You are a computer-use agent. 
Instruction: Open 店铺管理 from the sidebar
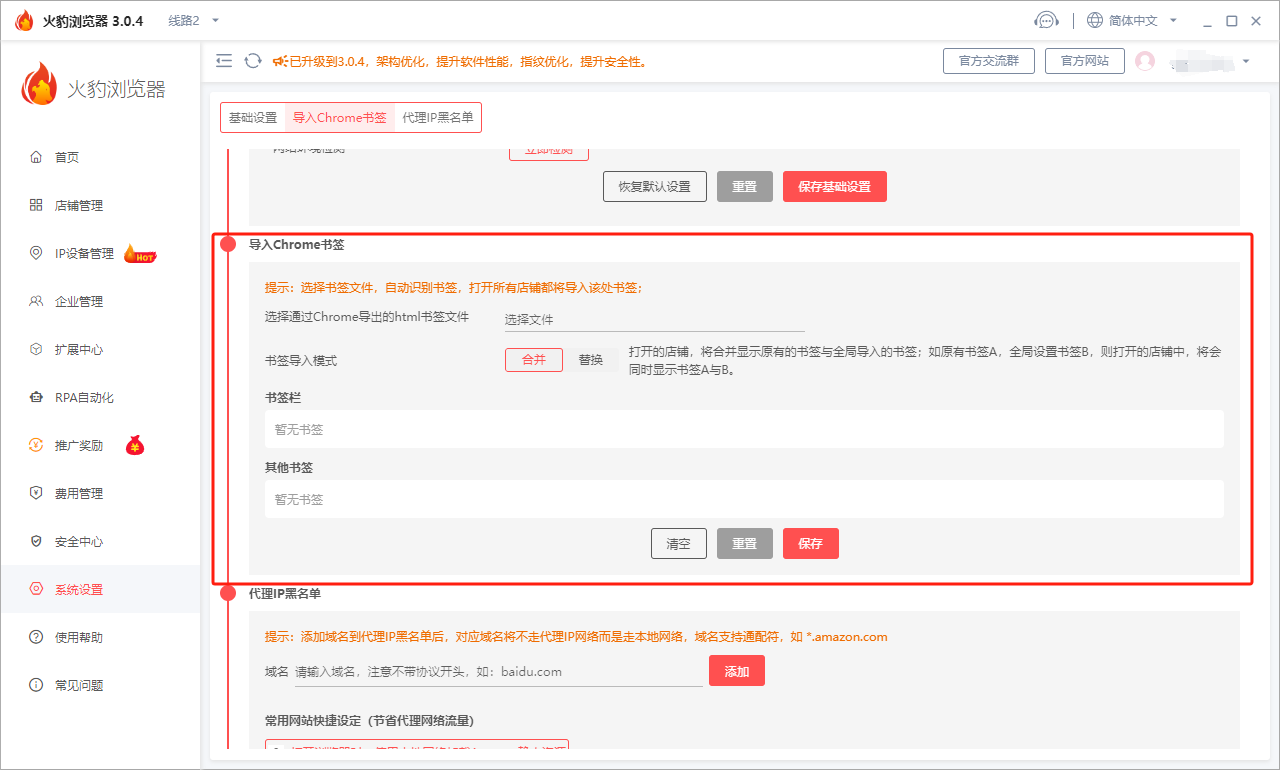coord(78,205)
